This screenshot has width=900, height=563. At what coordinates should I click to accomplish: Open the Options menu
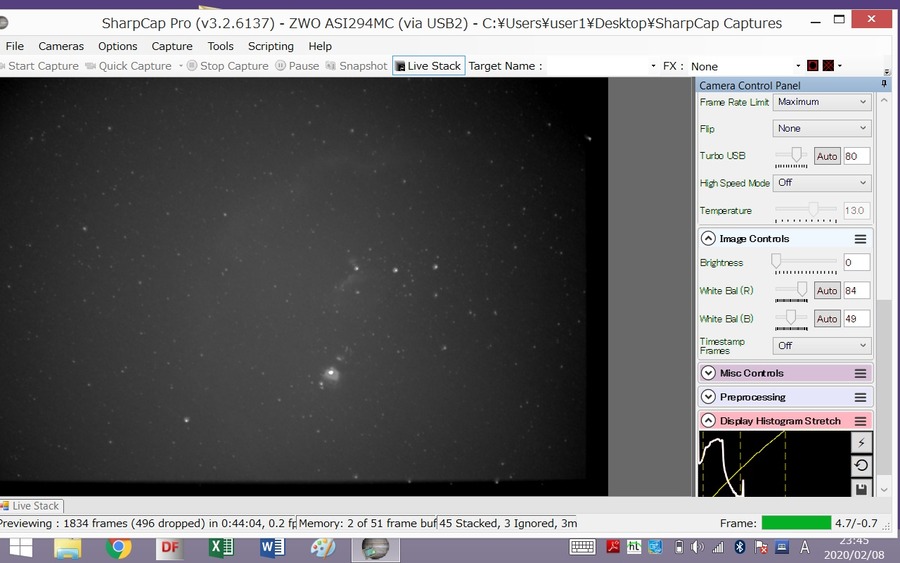118,46
